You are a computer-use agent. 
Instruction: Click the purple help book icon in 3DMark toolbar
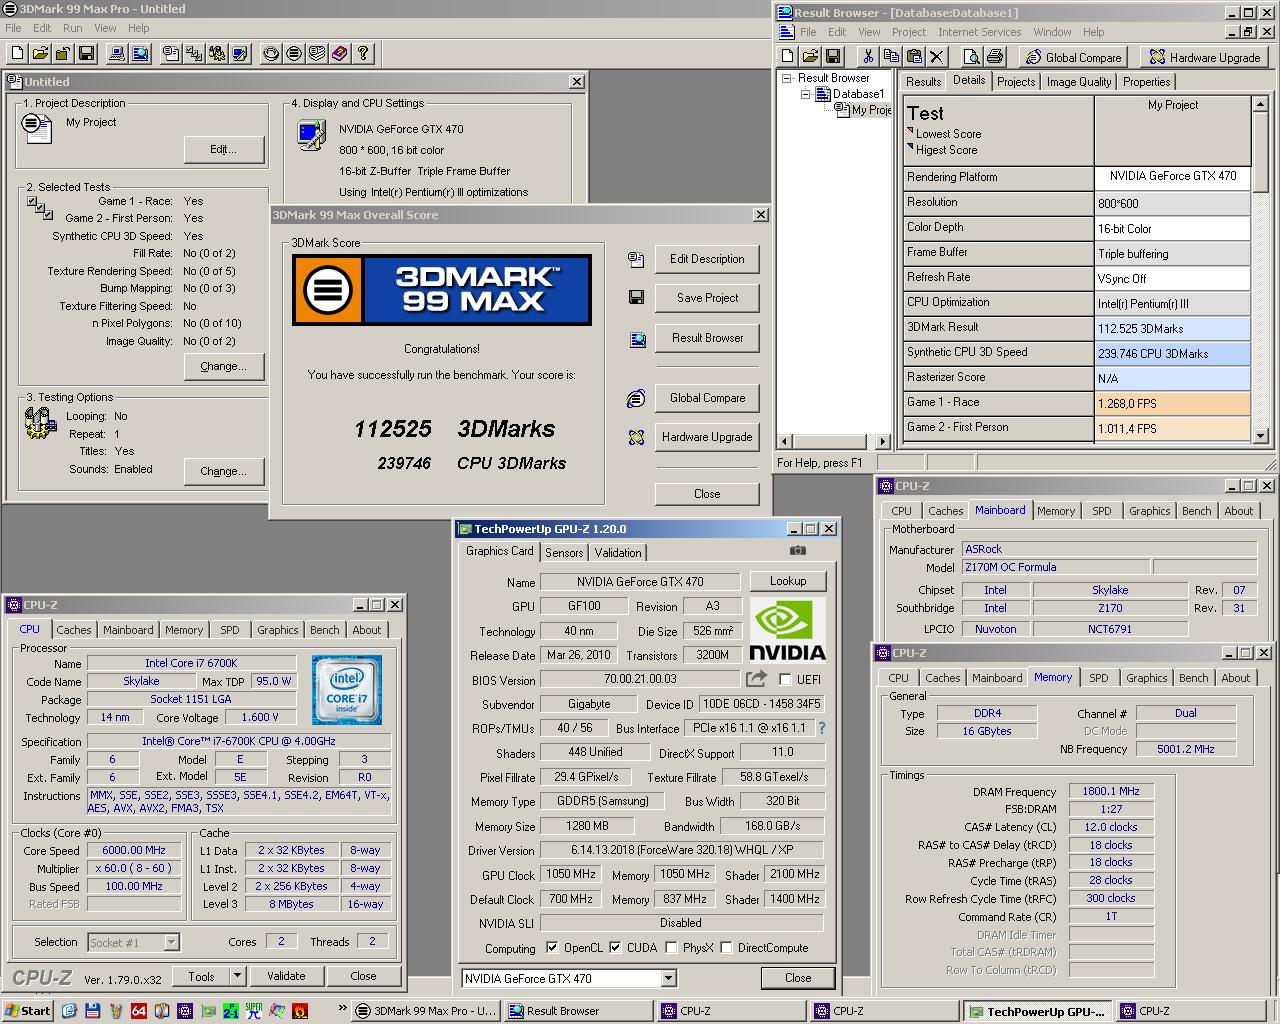(340, 53)
